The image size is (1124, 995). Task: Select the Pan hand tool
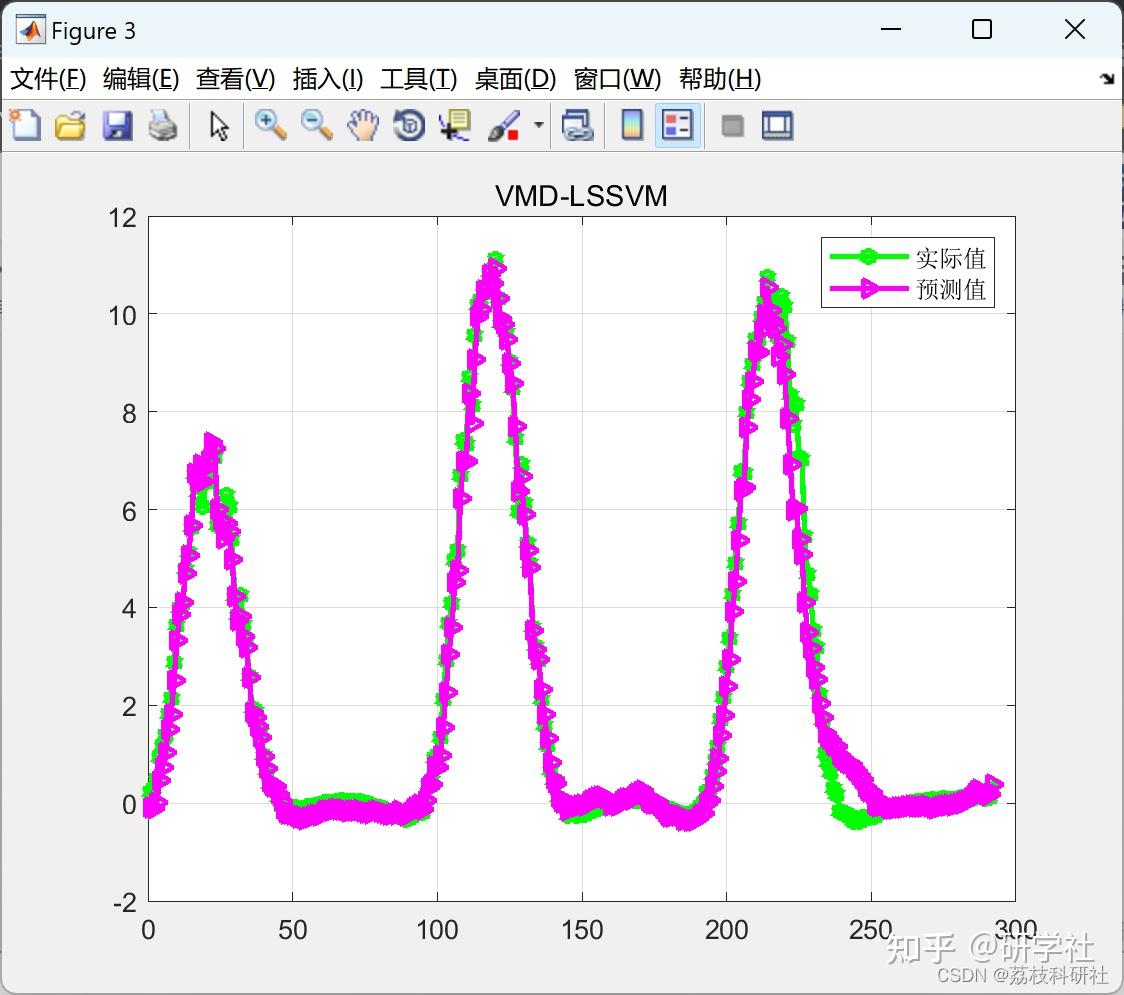[363, 125]
